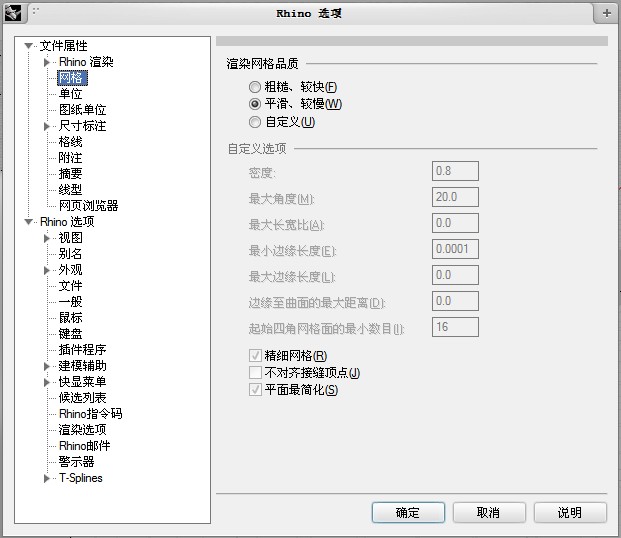This screenshot has width=621, height=538.
Task: Click the 最大长宽比 input field
Action: (455, 223)
